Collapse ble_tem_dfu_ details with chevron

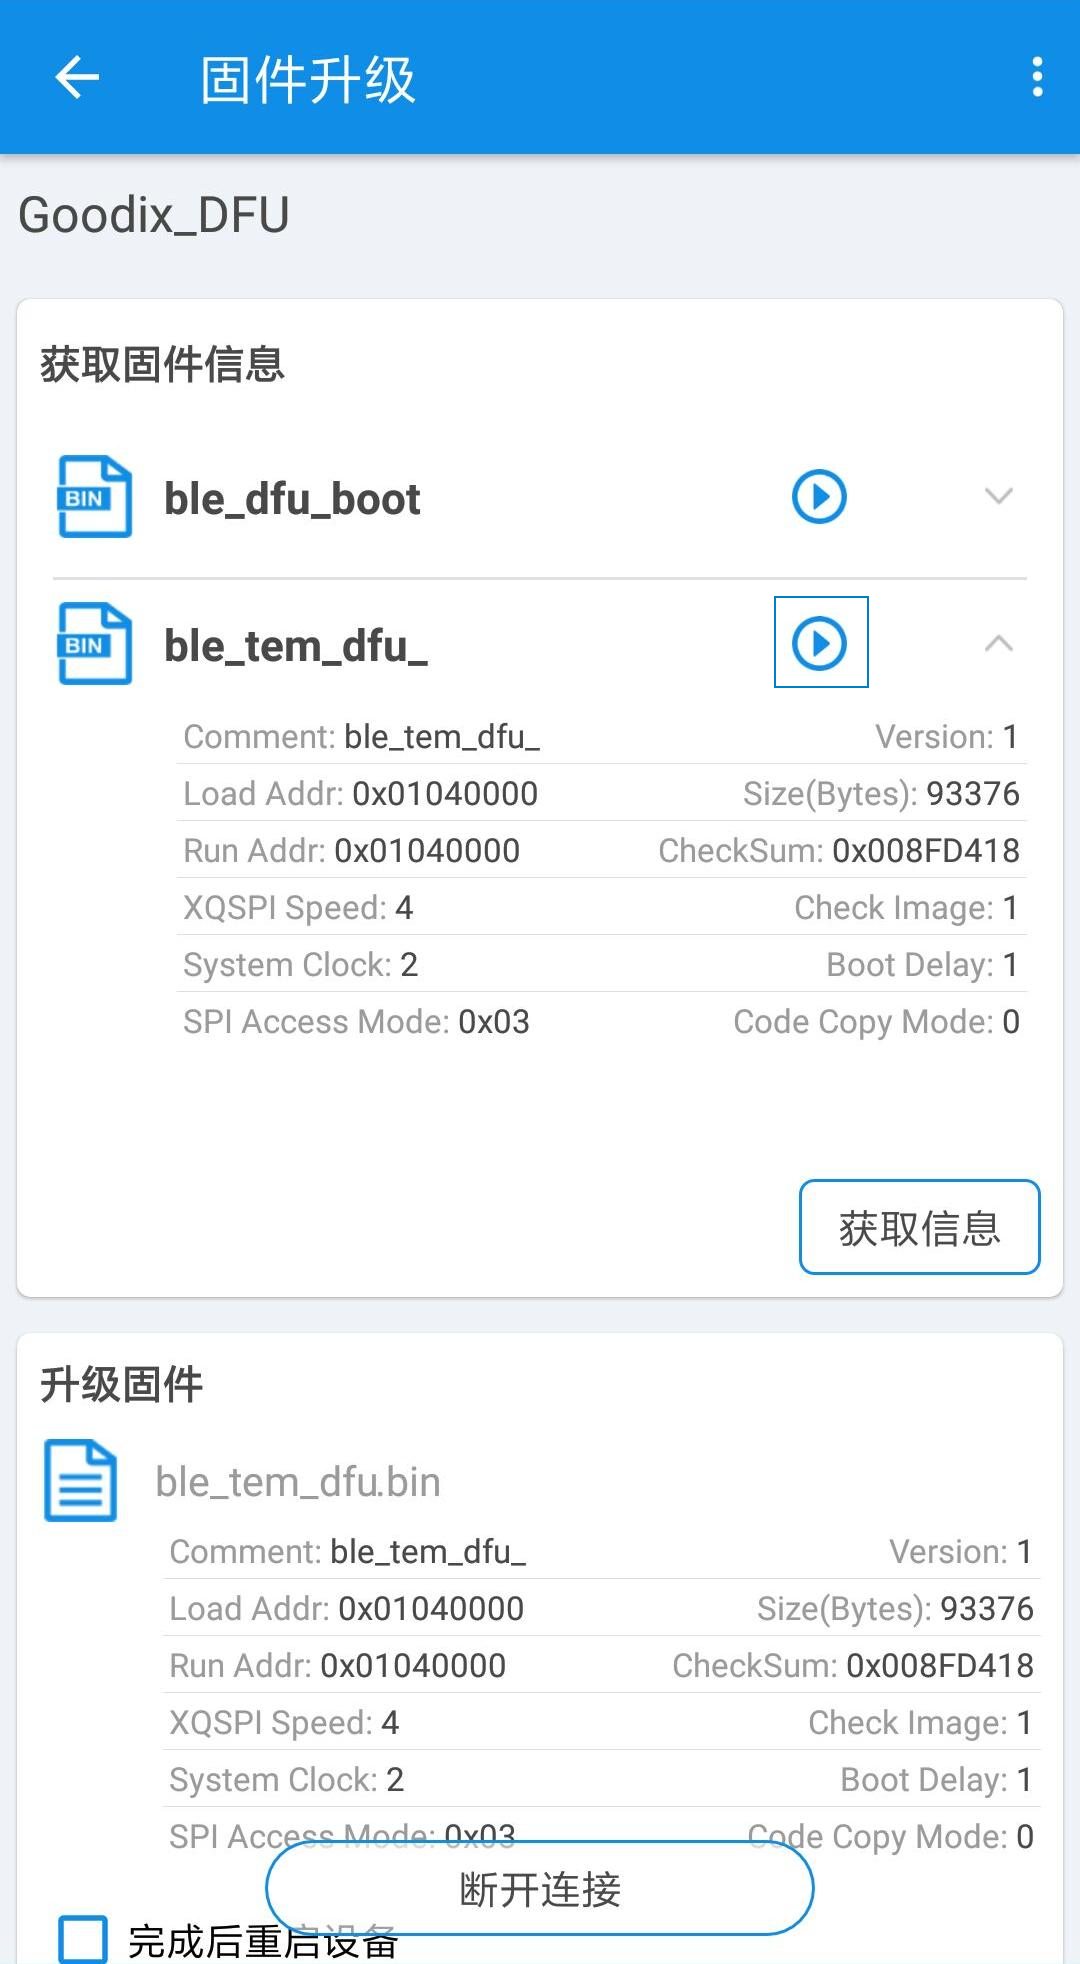(999, 643)
